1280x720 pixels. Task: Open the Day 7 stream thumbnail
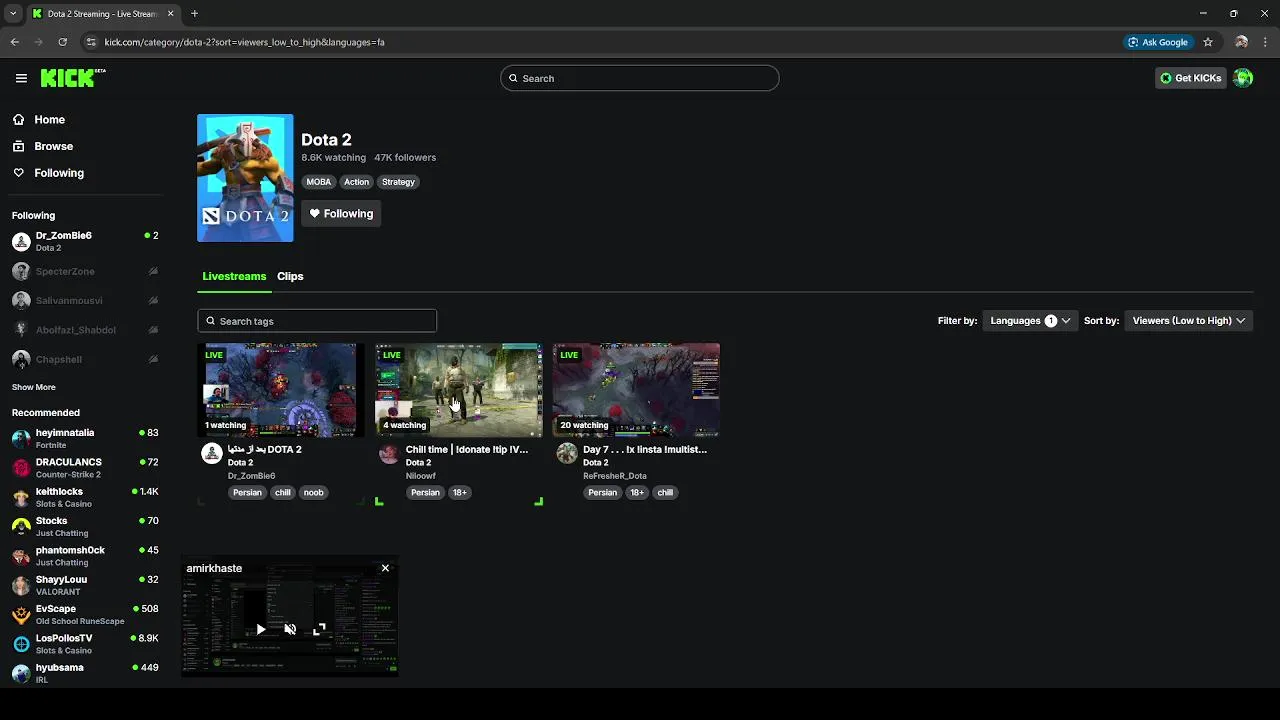(x=636, y=390)
